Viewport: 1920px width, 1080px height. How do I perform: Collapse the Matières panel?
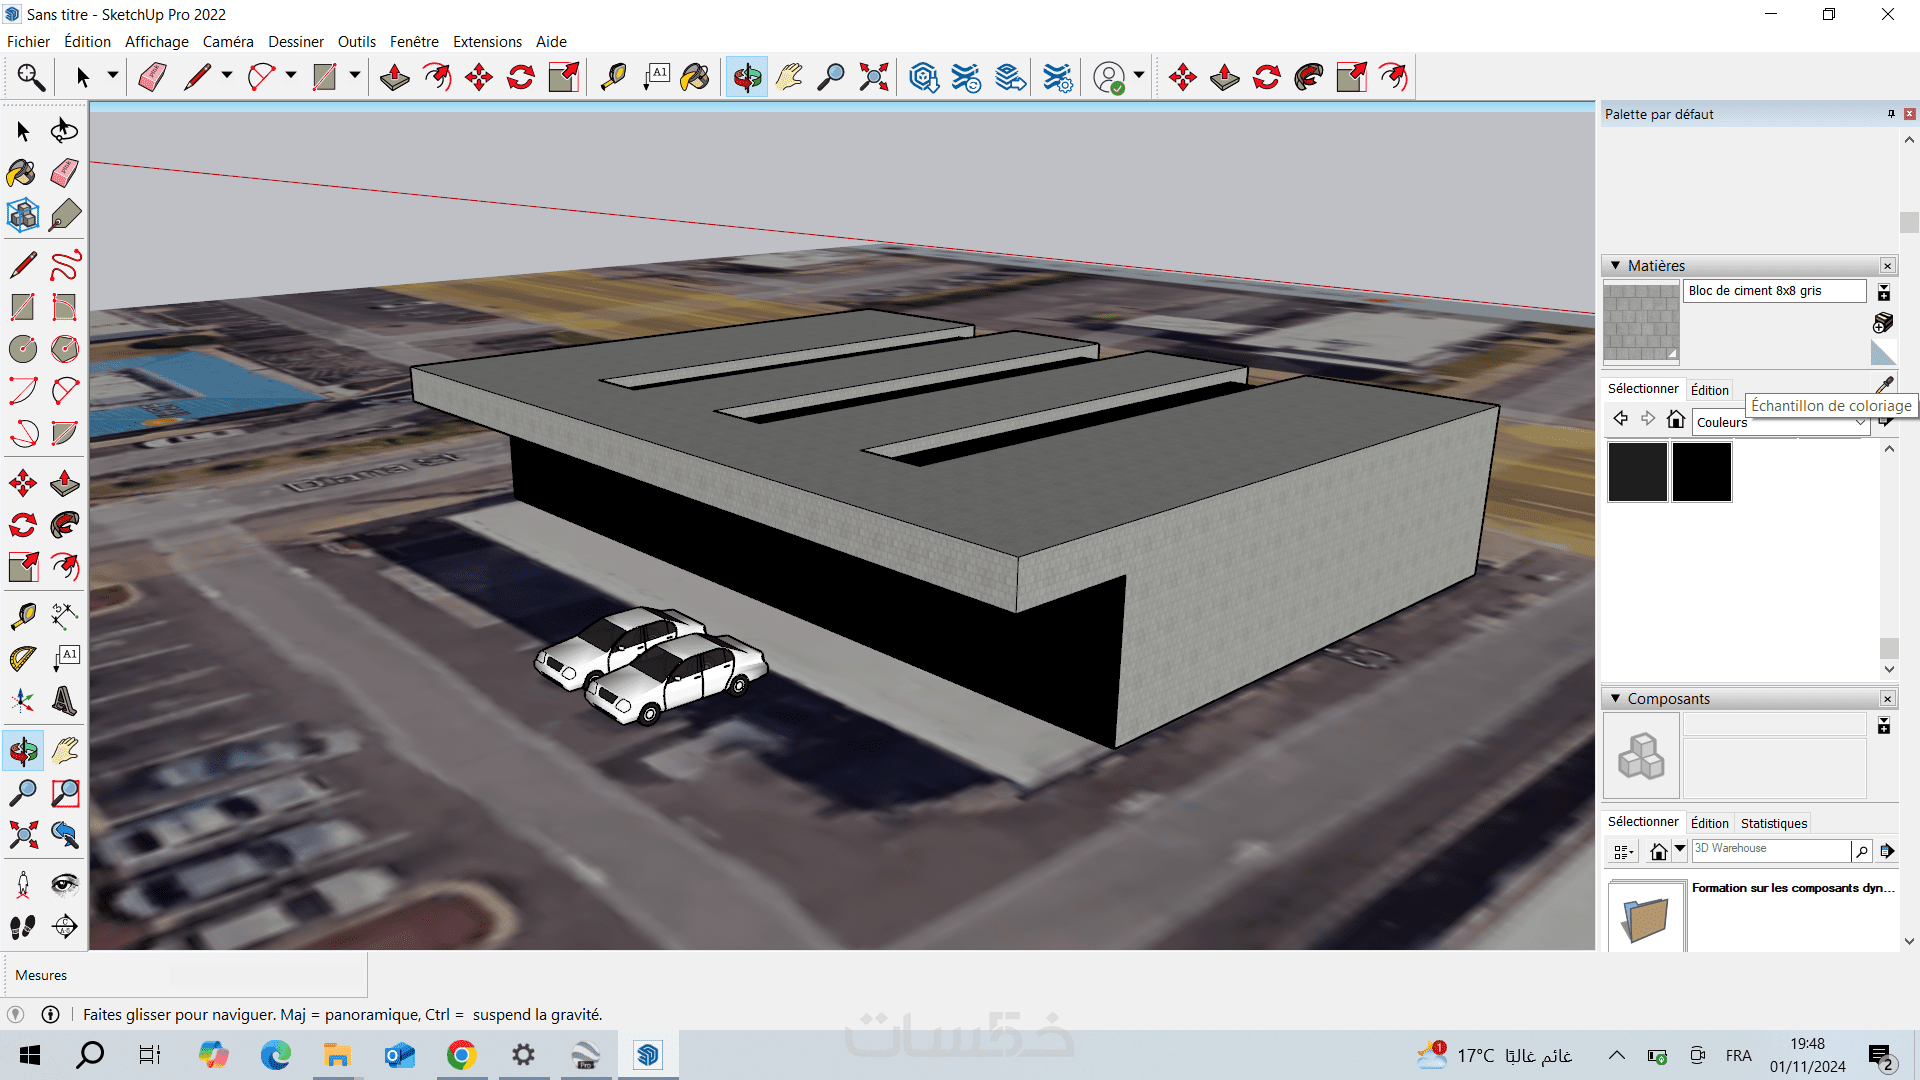pyautogui.click(x=1615, y=265)
